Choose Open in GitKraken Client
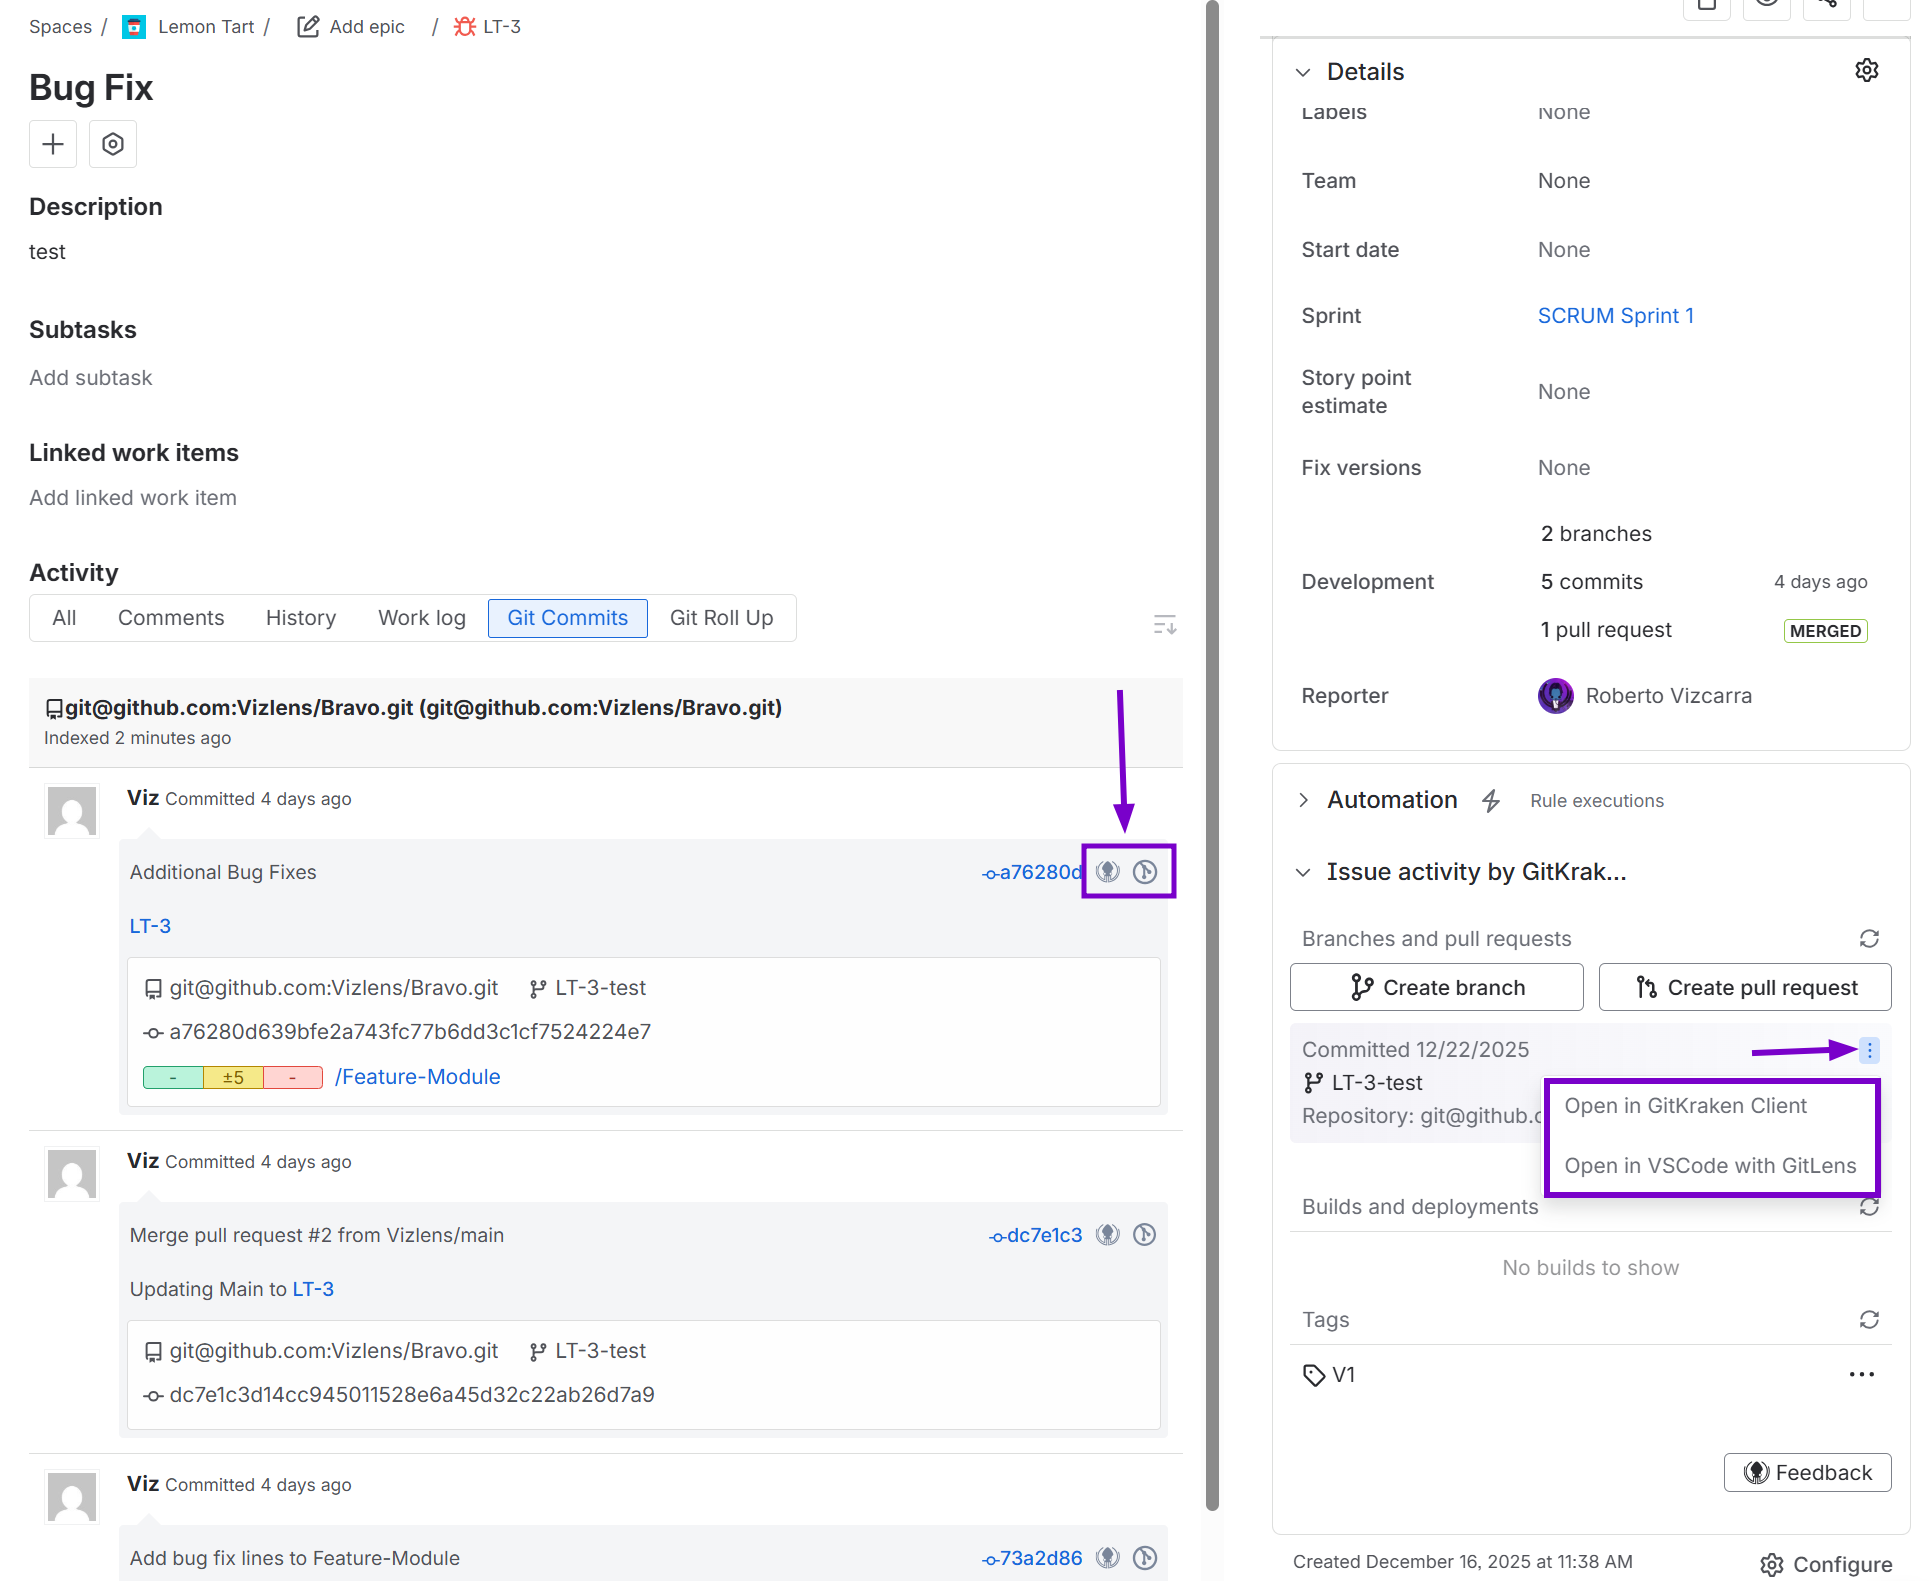This screenshot has height=1581, width=1932. (1685, 1105)
